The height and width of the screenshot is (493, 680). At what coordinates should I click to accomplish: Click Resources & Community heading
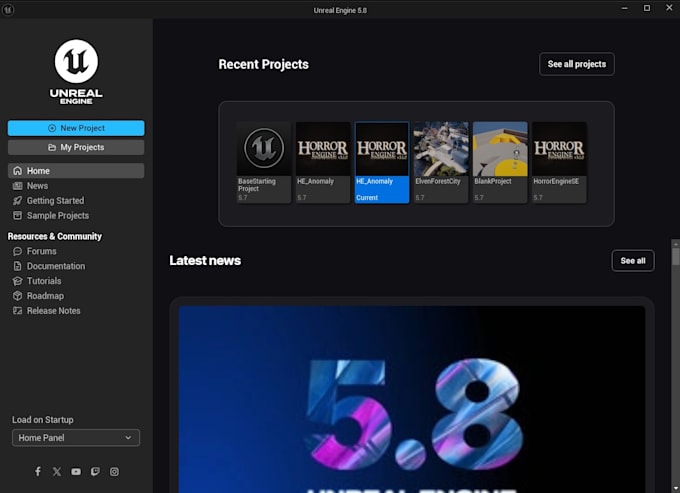55,236
